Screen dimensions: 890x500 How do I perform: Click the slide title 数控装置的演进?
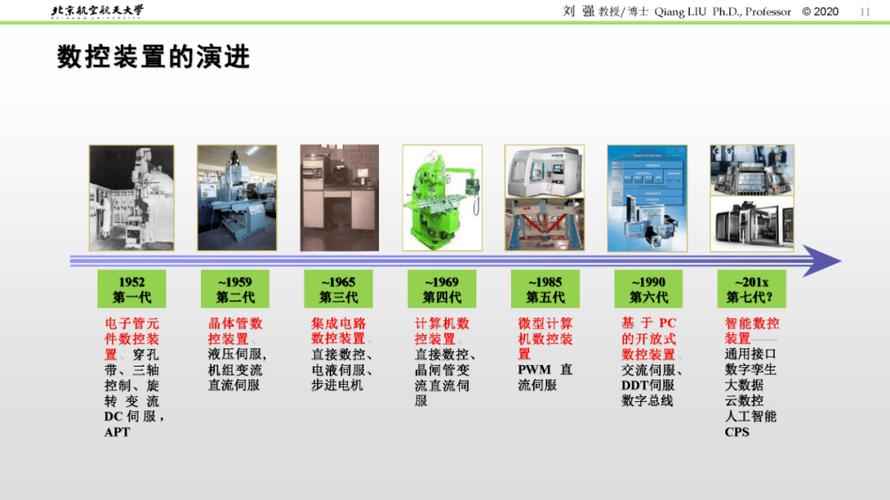click(153, 57)
